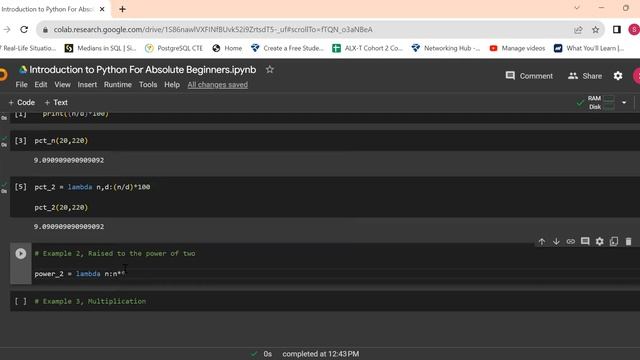640x360 pixels.
Task: Click the notebook title to rename it
Action: click(x=143, y=70)
